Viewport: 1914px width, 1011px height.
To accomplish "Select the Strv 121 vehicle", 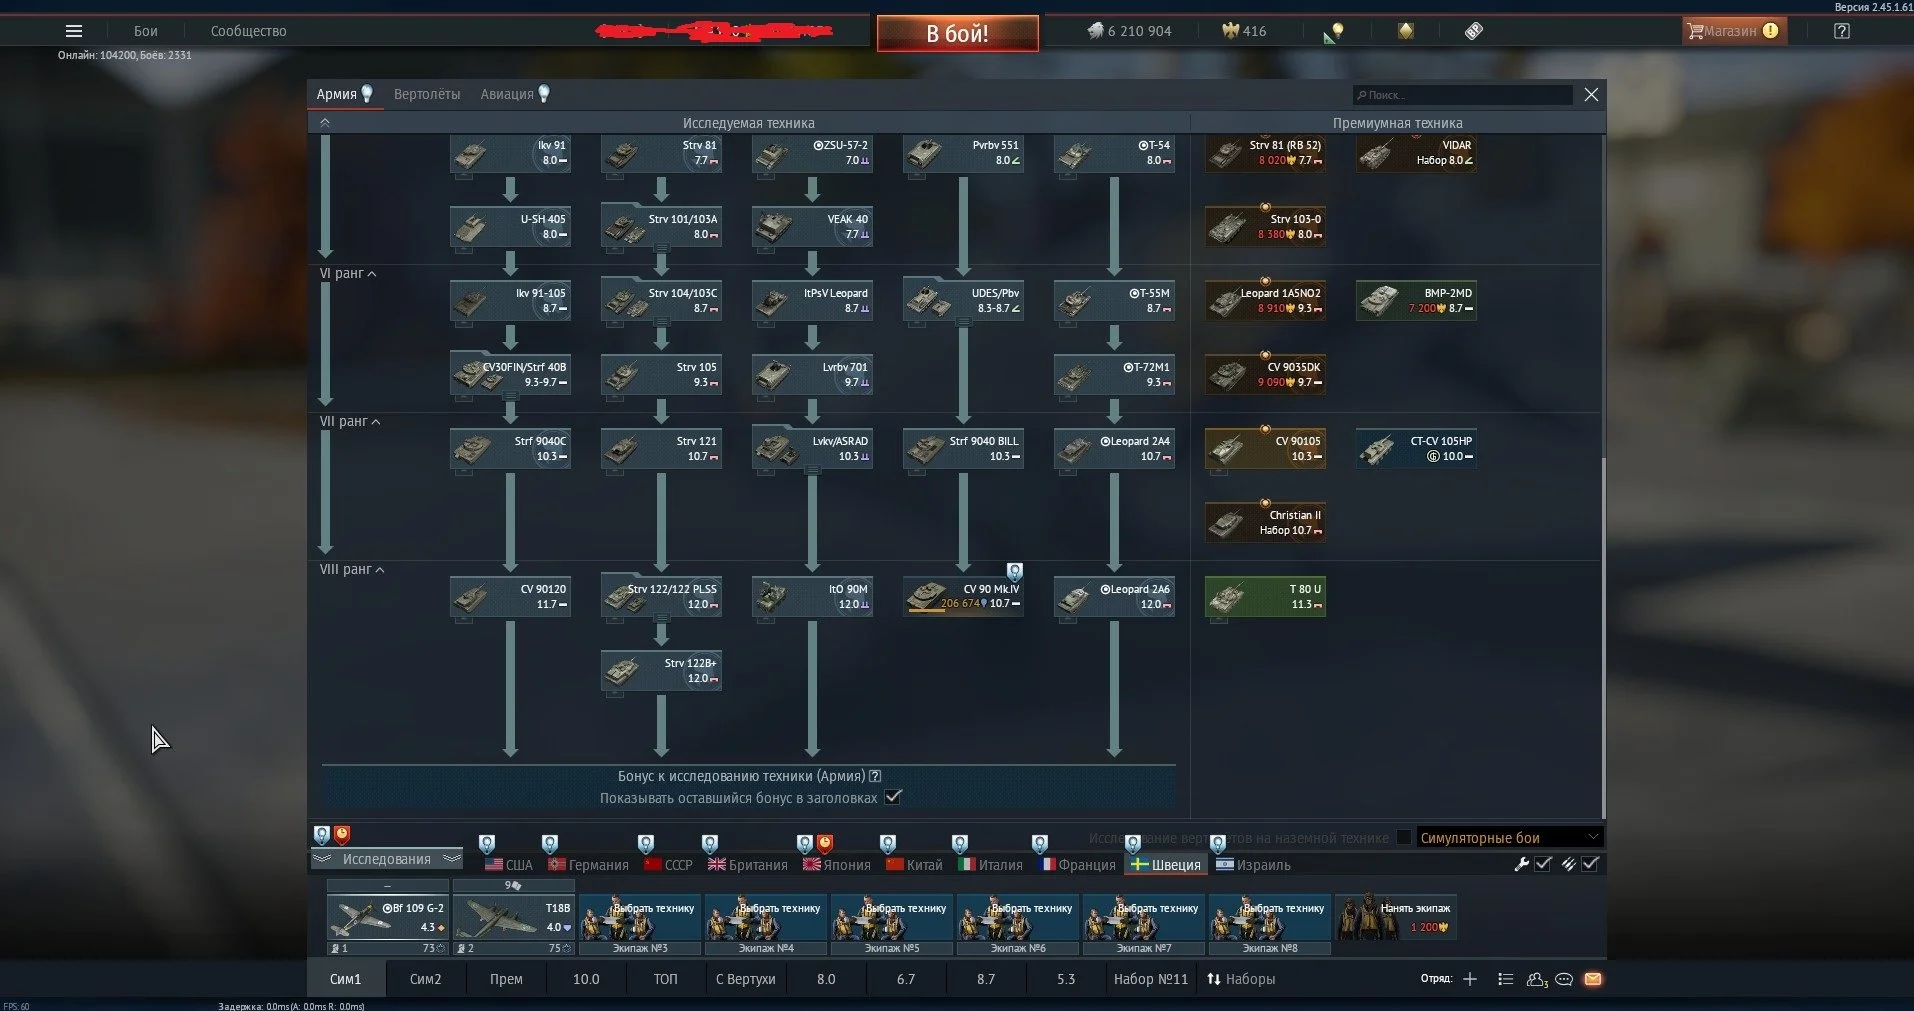I will [x=661, y=449].
